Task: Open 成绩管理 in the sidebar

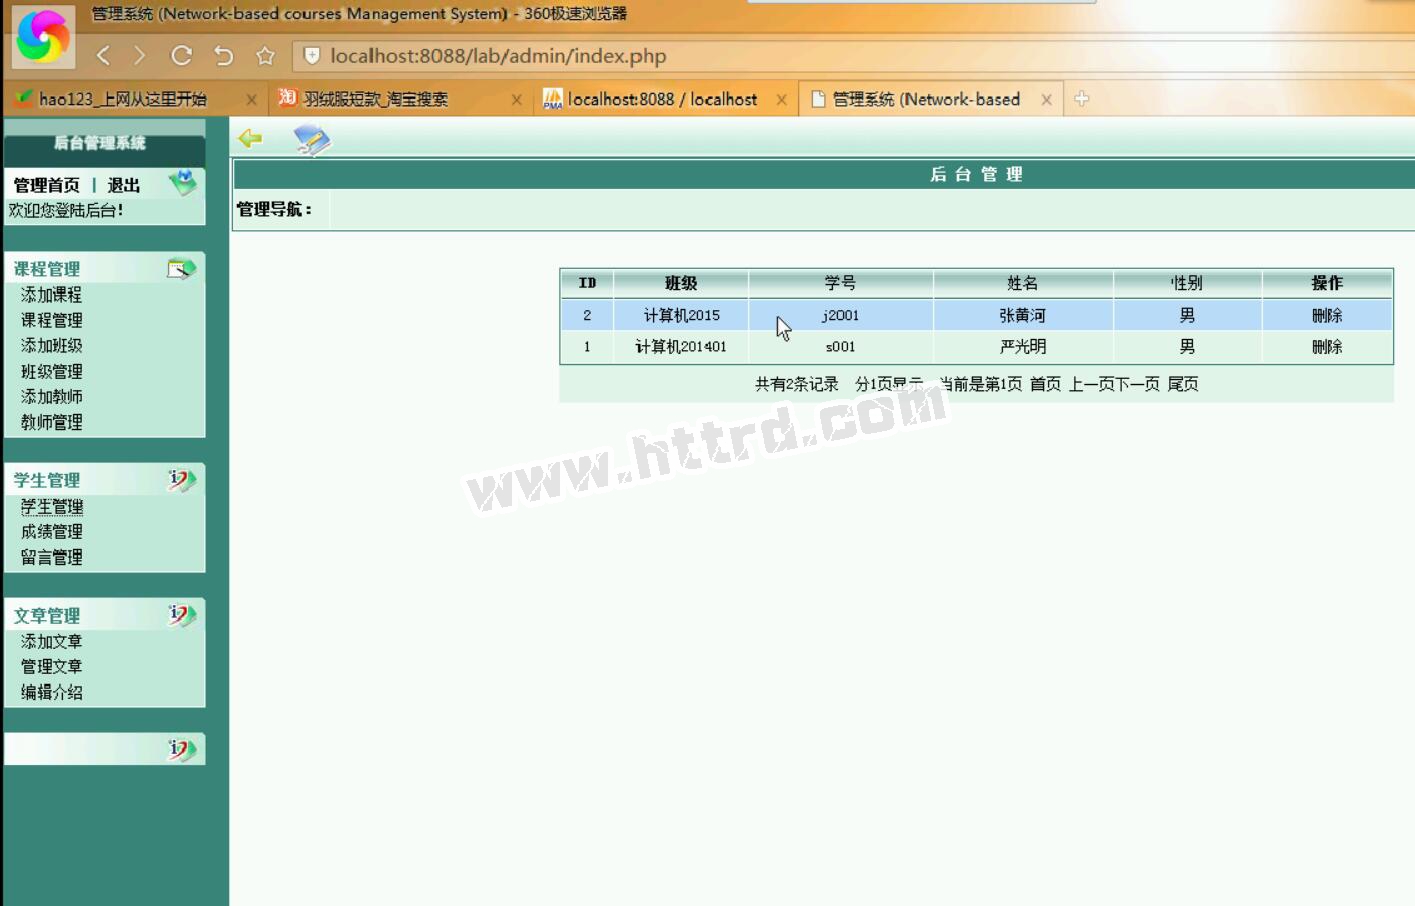Action: click(52, 532)
